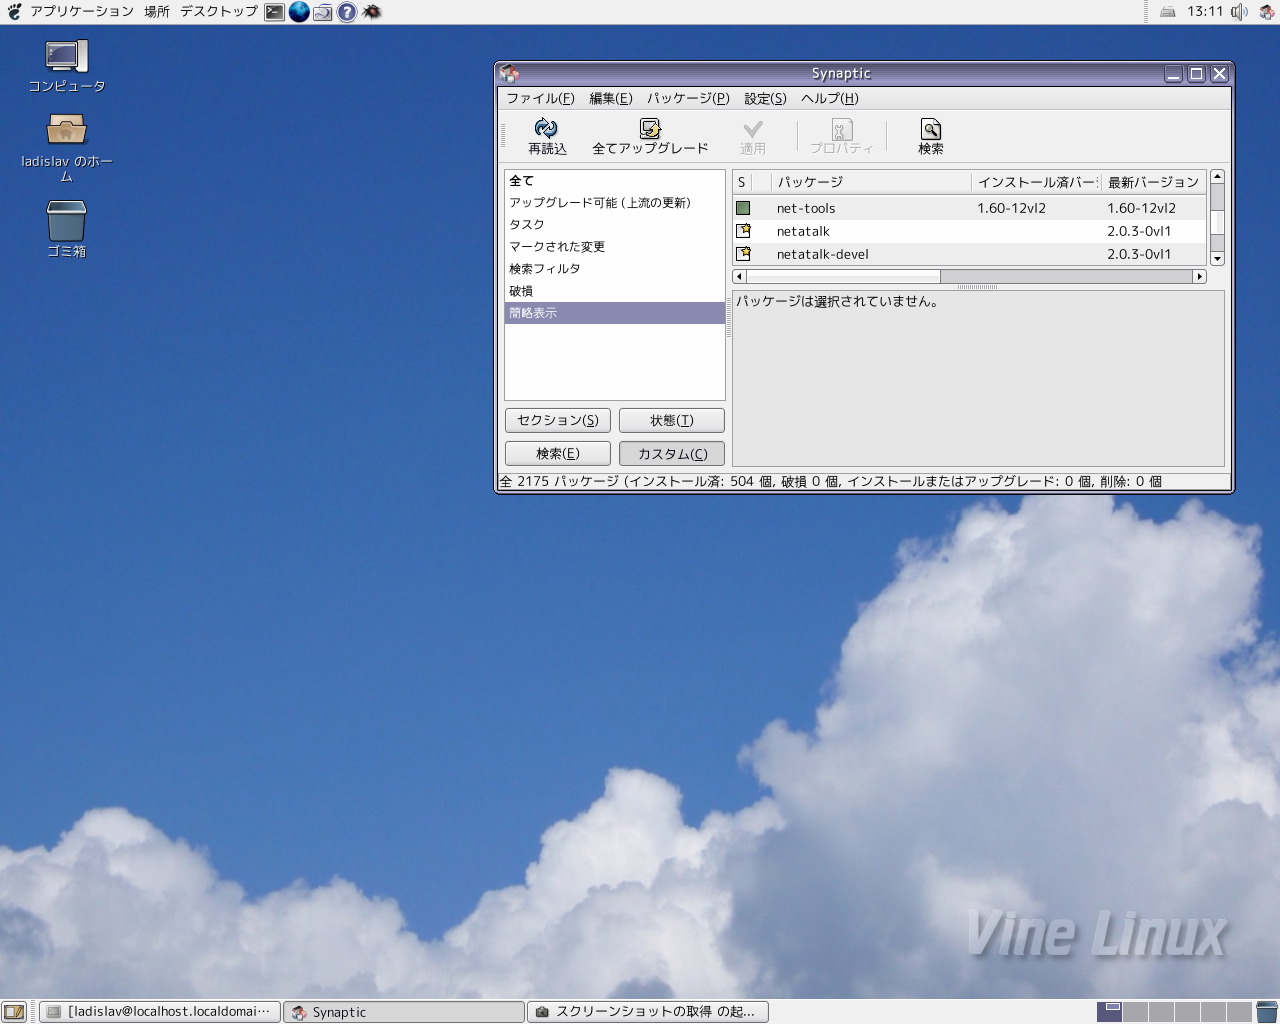Image resolution: width=1280 pixels, height=1024 pixels.
Task: Select 破損 filter entry
Action: coord(615,291)
